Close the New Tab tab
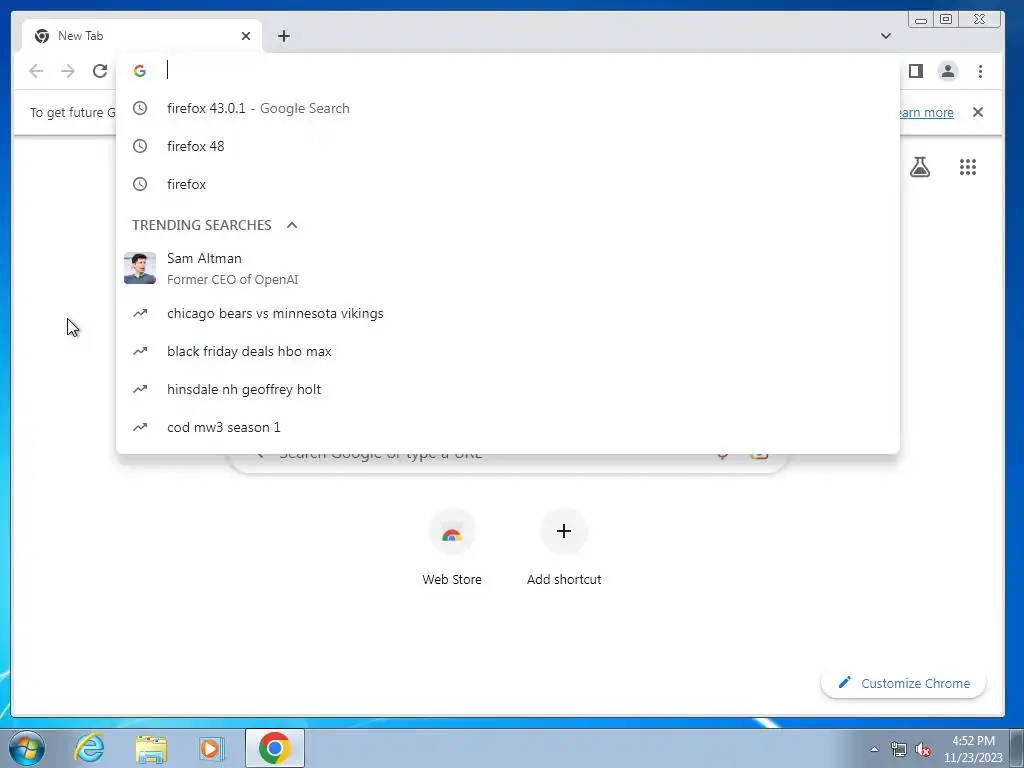1024x768 pixels. coord(246,36)
